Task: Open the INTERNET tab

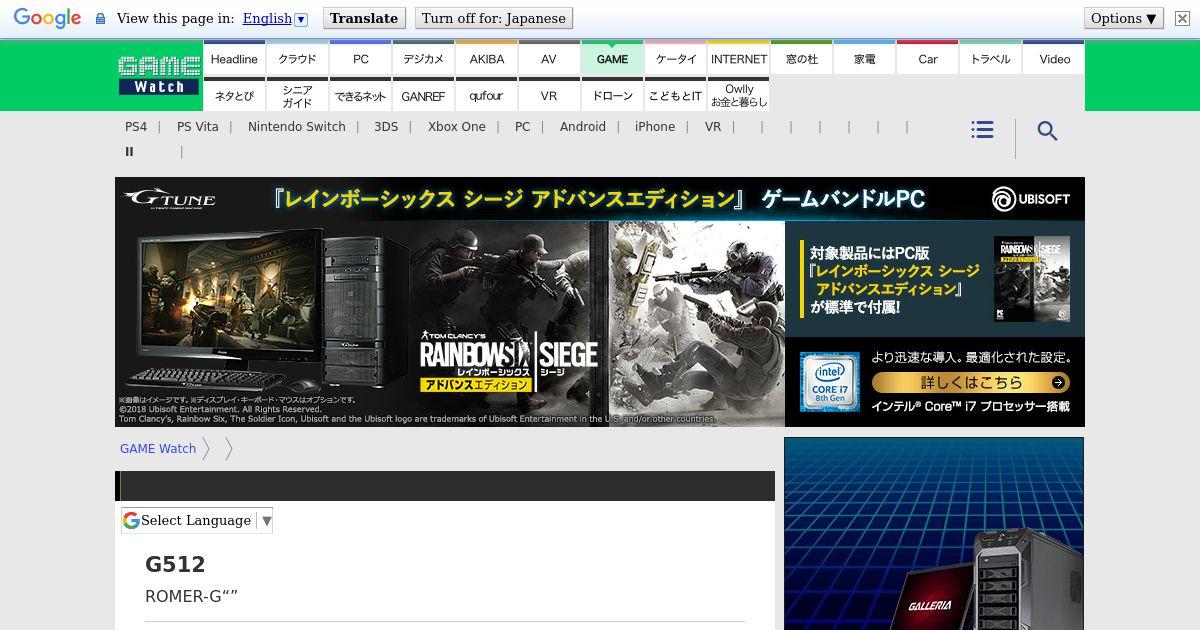Action: [x=739, y=59]
